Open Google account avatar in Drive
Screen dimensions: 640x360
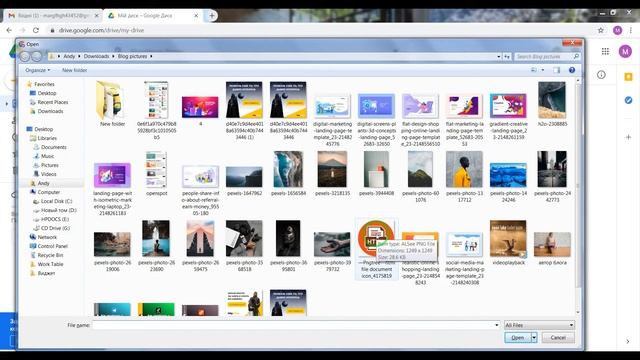[625, 51]
